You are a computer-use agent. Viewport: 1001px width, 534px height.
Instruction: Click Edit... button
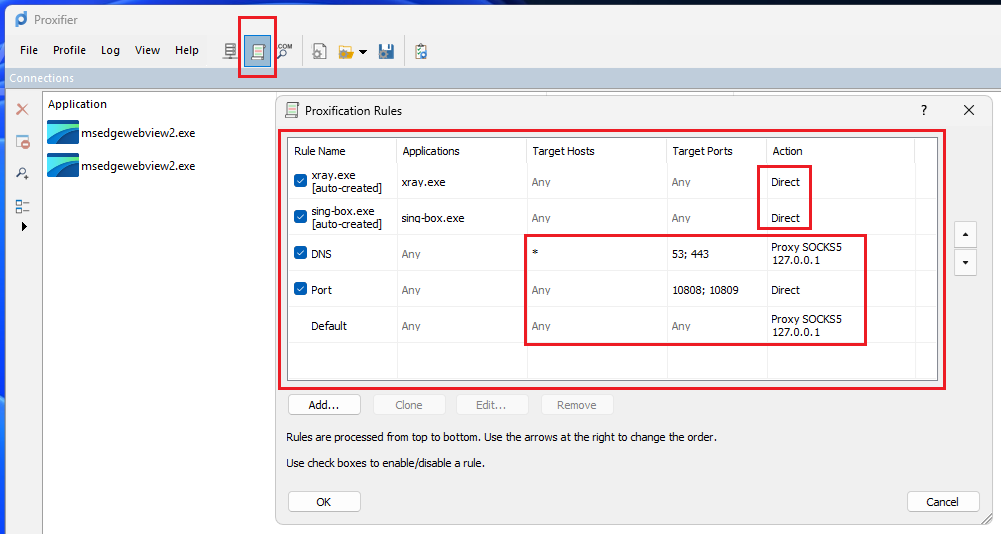click(492, 405)
